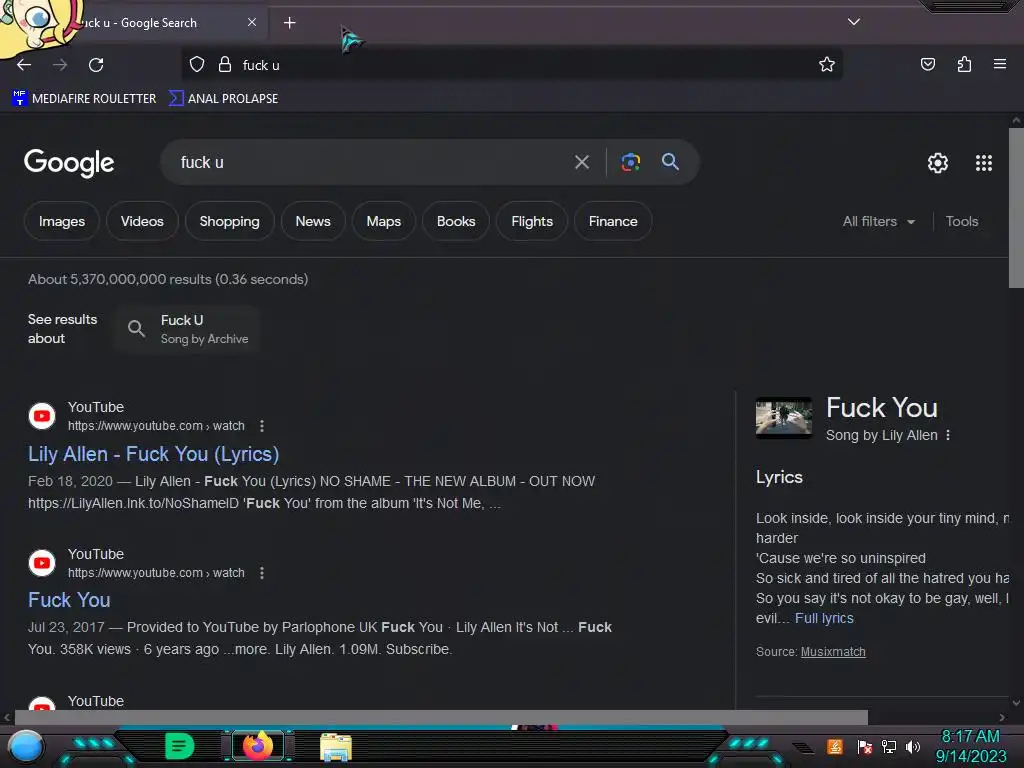The height and width of the screenshot is (768, 1024).
Task: Click the vertical page scrollbar thumb
Action: 1016,207
